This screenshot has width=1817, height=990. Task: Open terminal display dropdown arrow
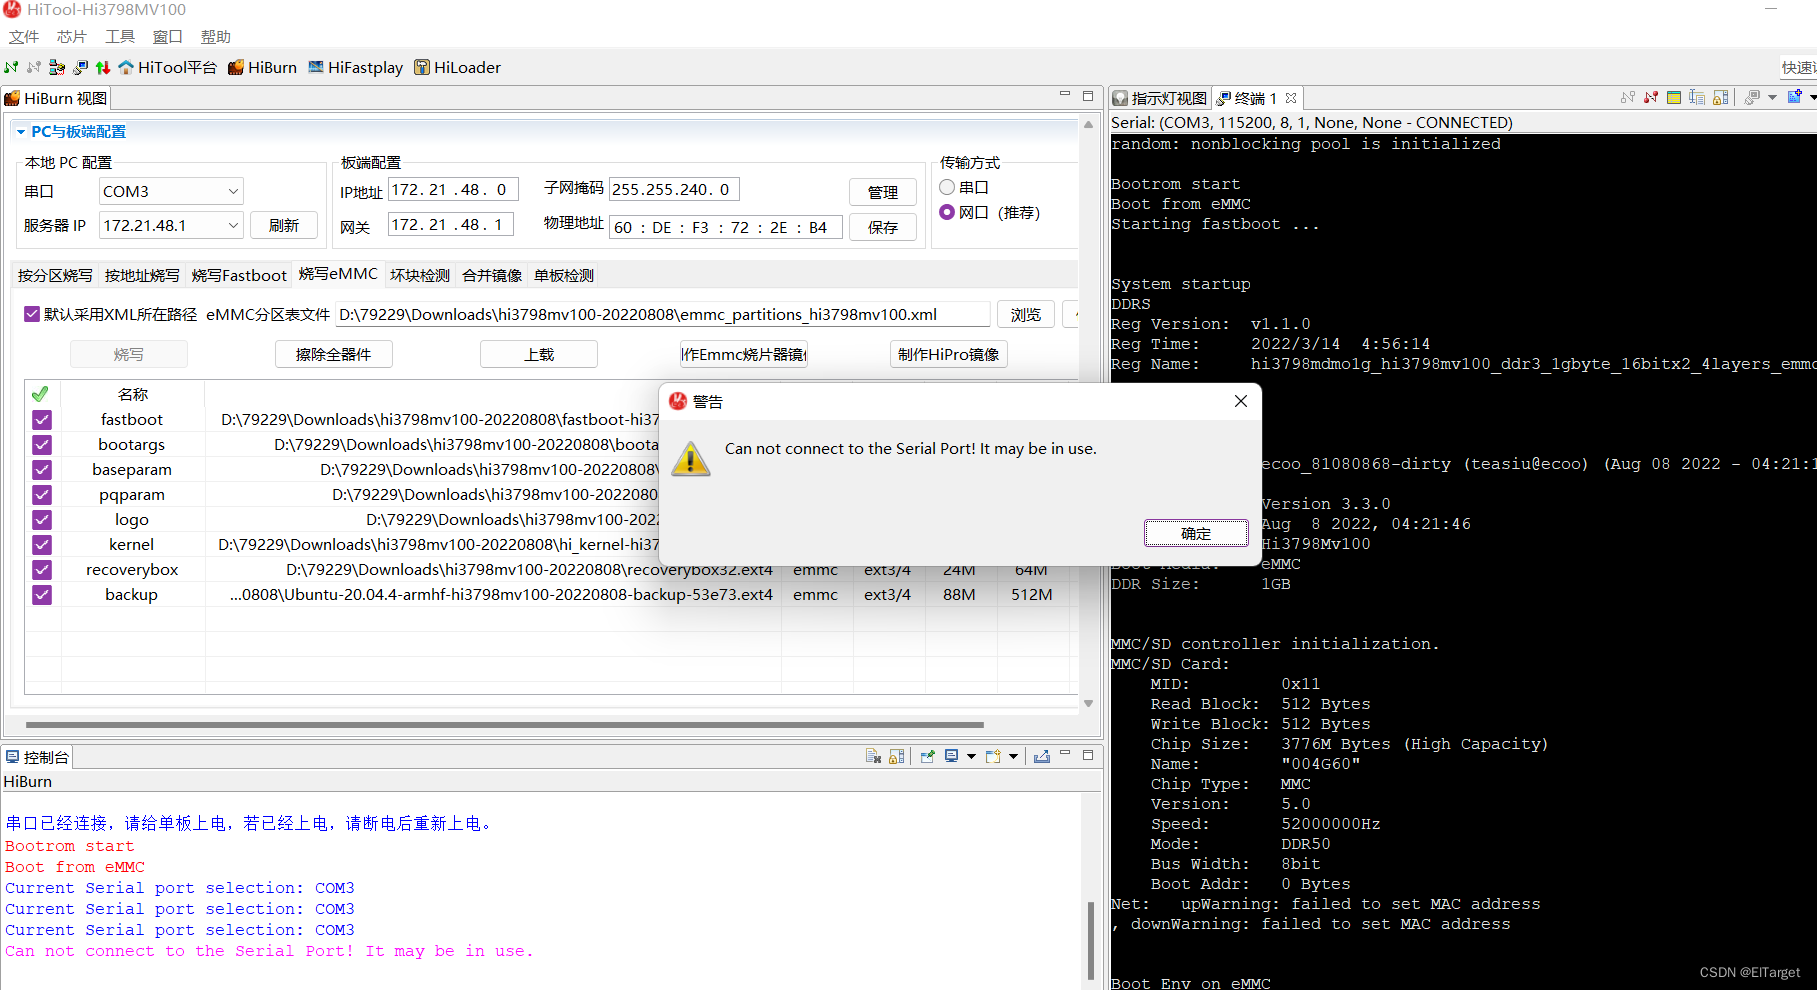pos(1772,97)
